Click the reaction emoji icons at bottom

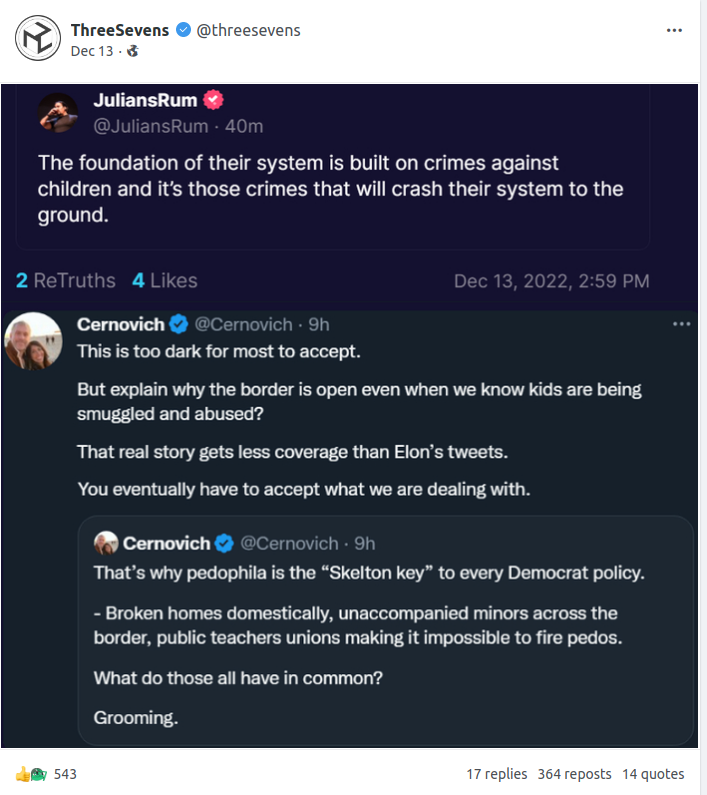tap(31, 774)
